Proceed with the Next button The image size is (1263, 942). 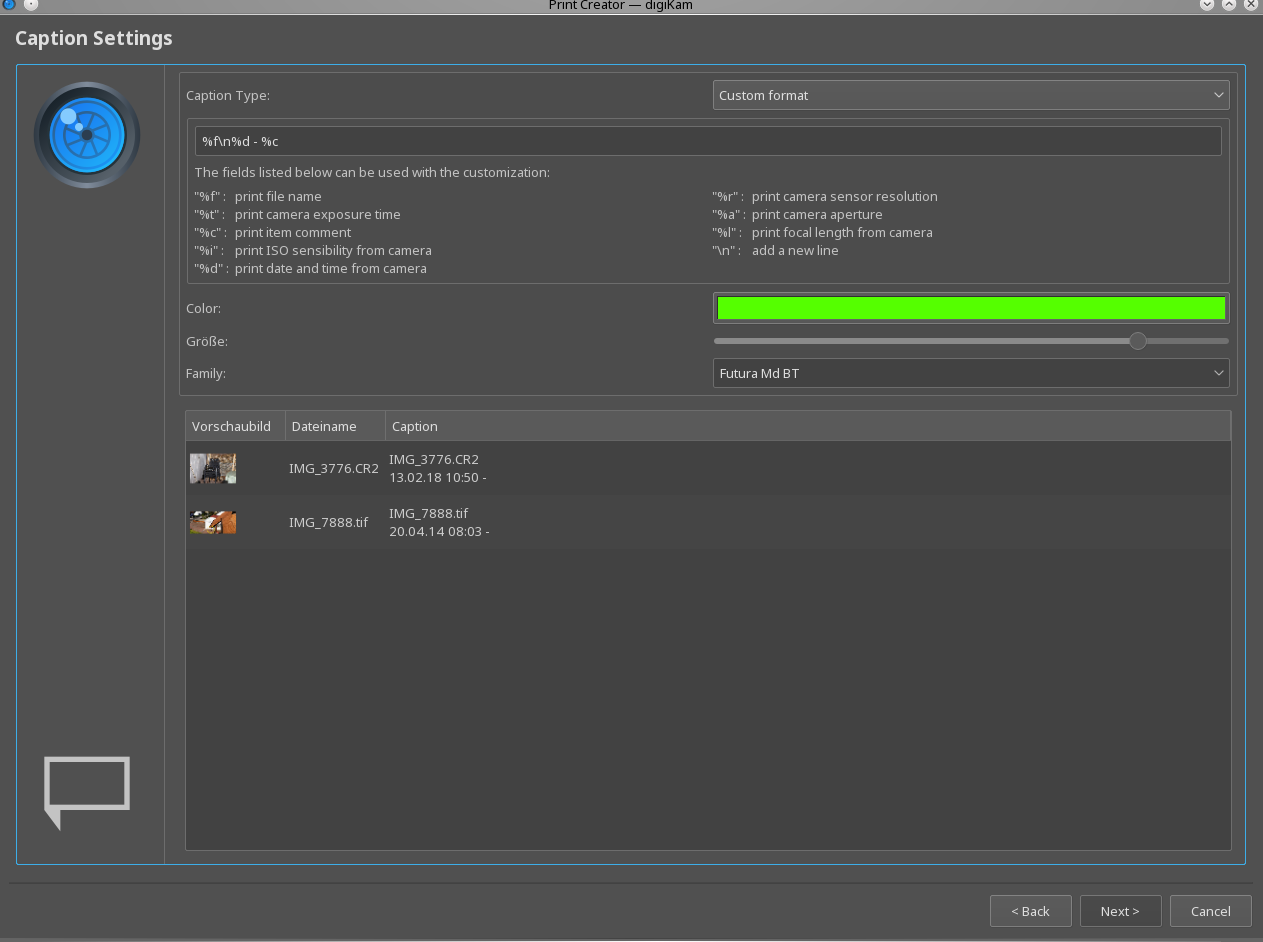(1120, 911)
